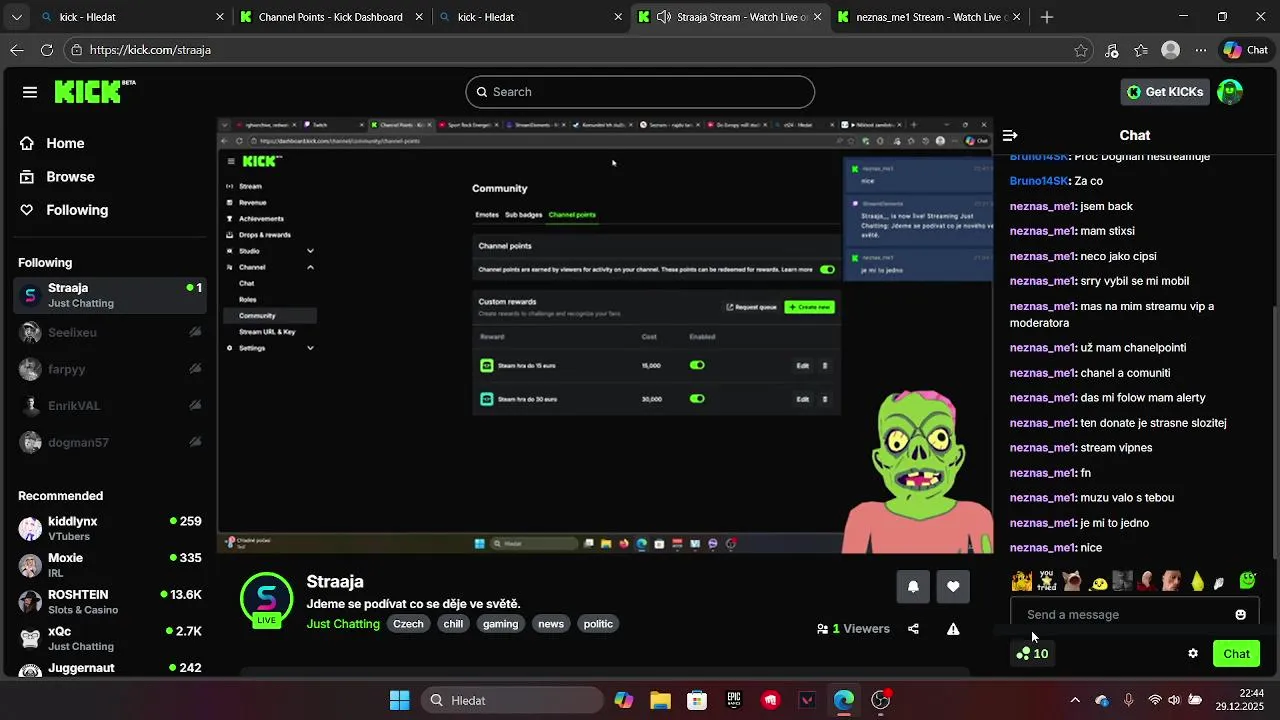The width and height of the screenshot is (1280, 720).
Task: Open offline channel farpyy
Action: coord(110,369)
